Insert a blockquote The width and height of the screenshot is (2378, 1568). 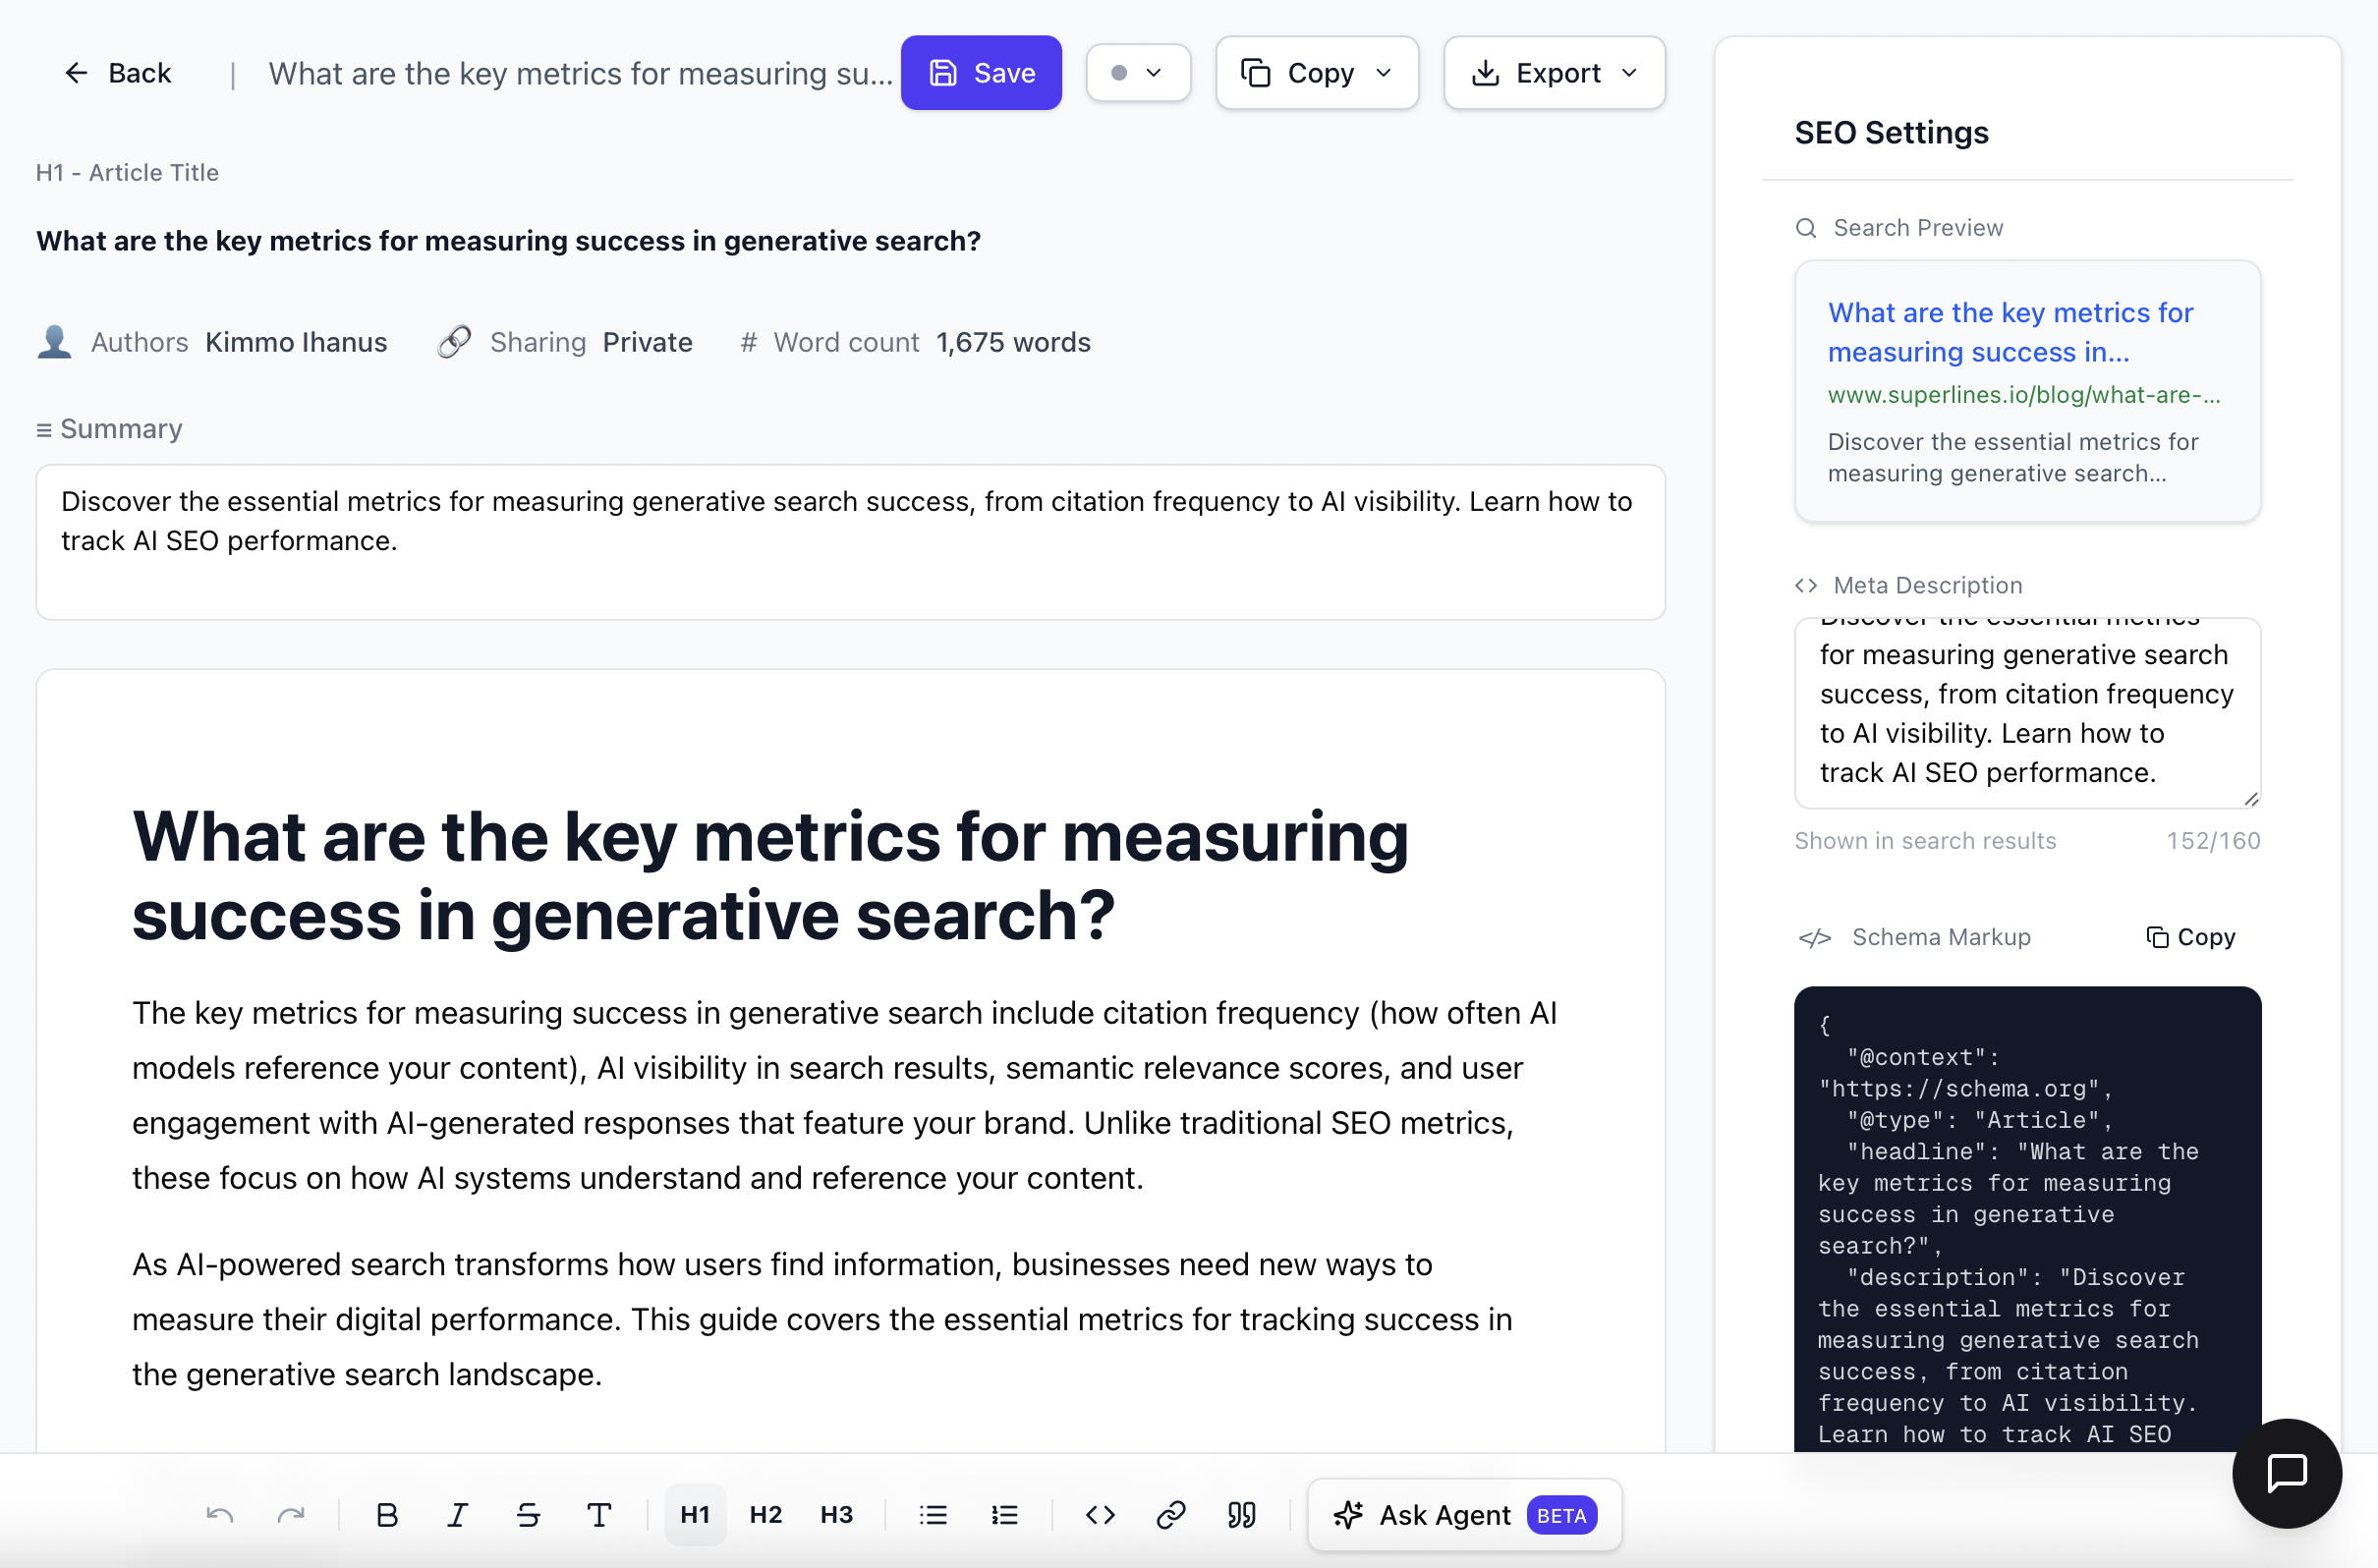tap(1241, 1514)
